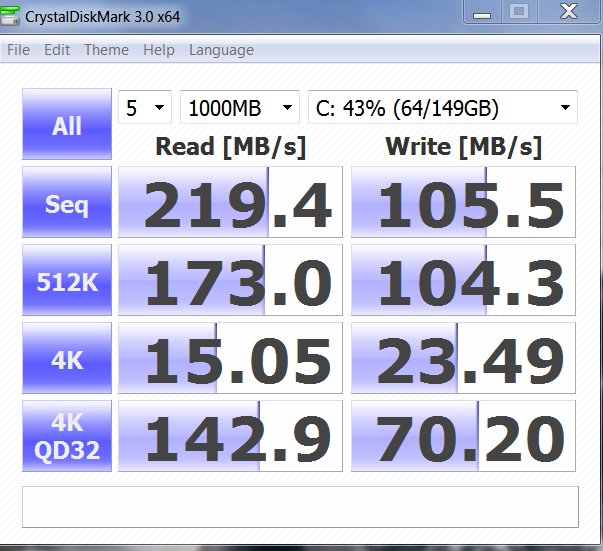Close the CrystalDiskMark window
The image size is (603, 551).
569,12
